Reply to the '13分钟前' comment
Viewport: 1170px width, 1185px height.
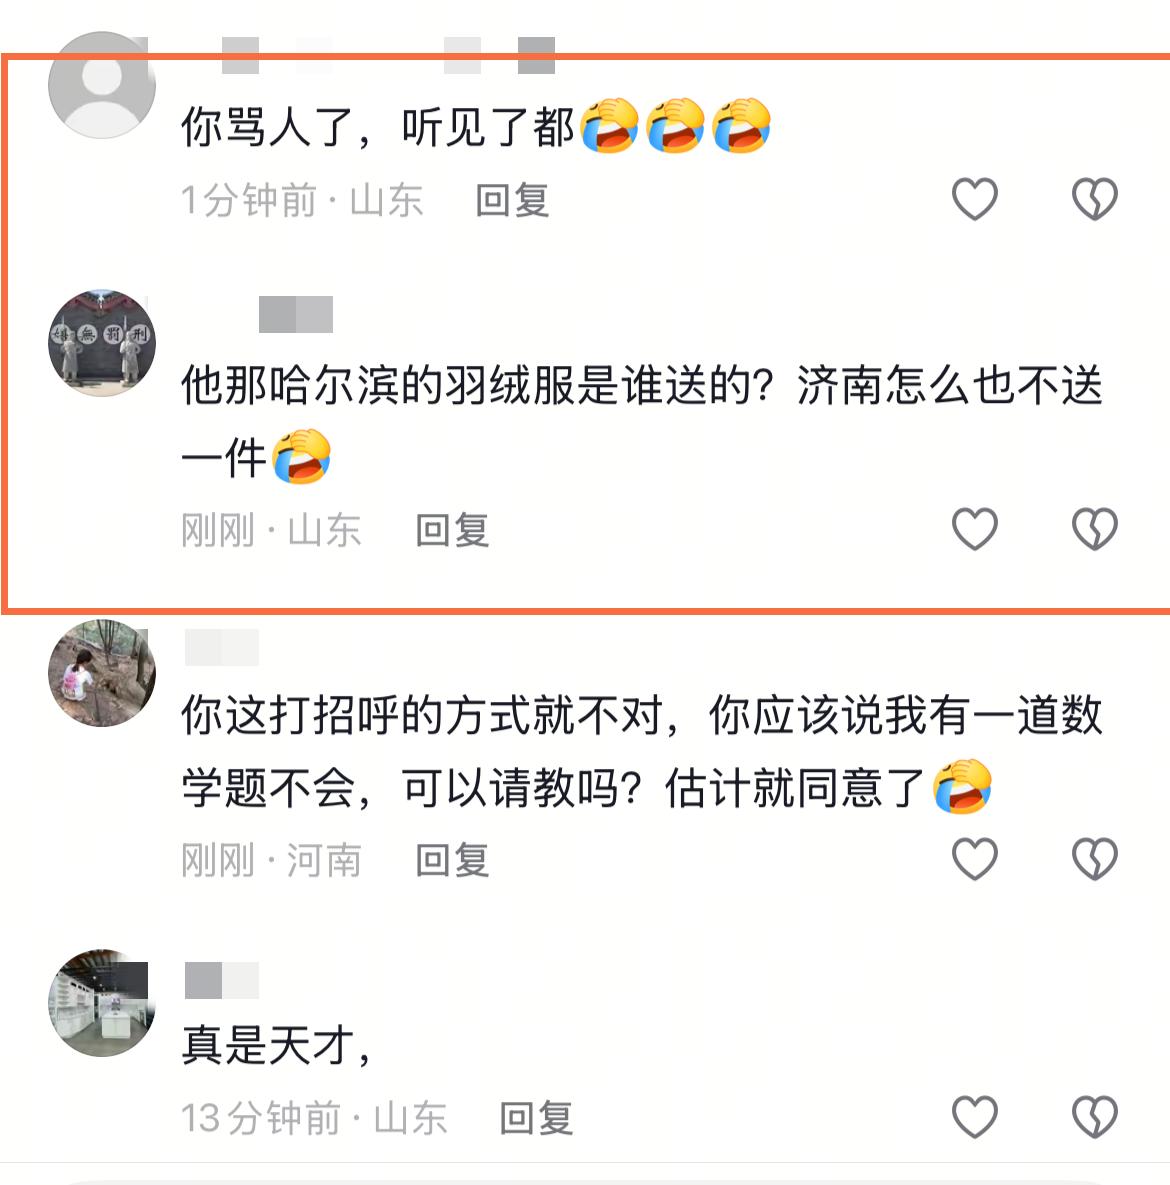click(x=536, y=1118)
